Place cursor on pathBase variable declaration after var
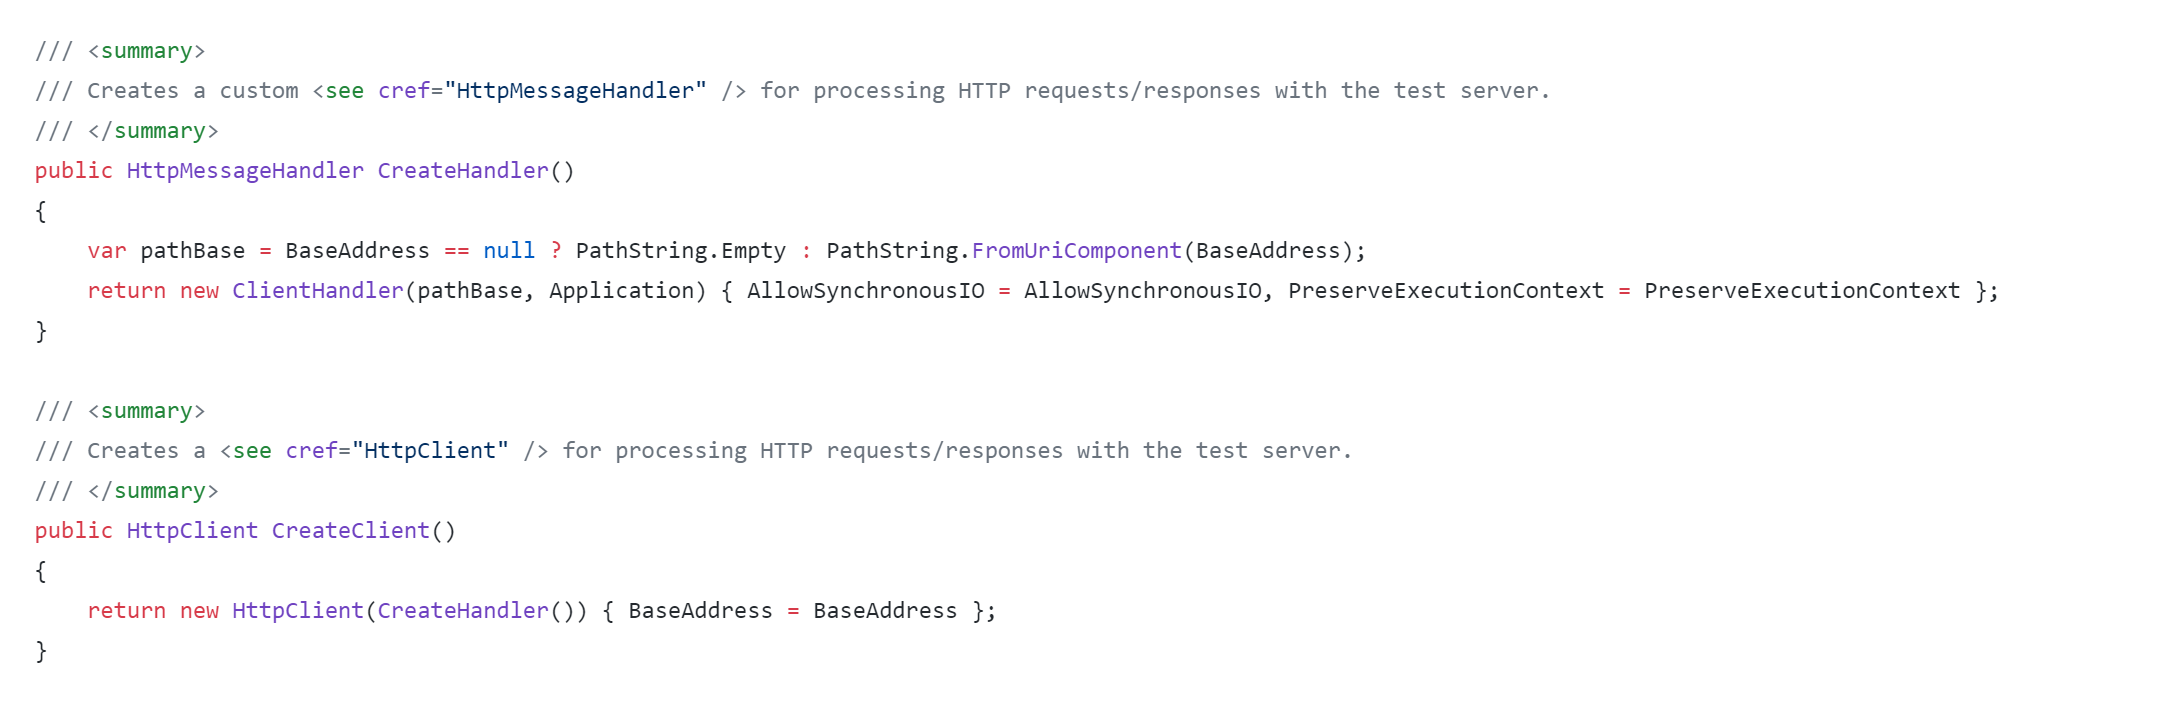2173x701 pixels. point(192,251)
